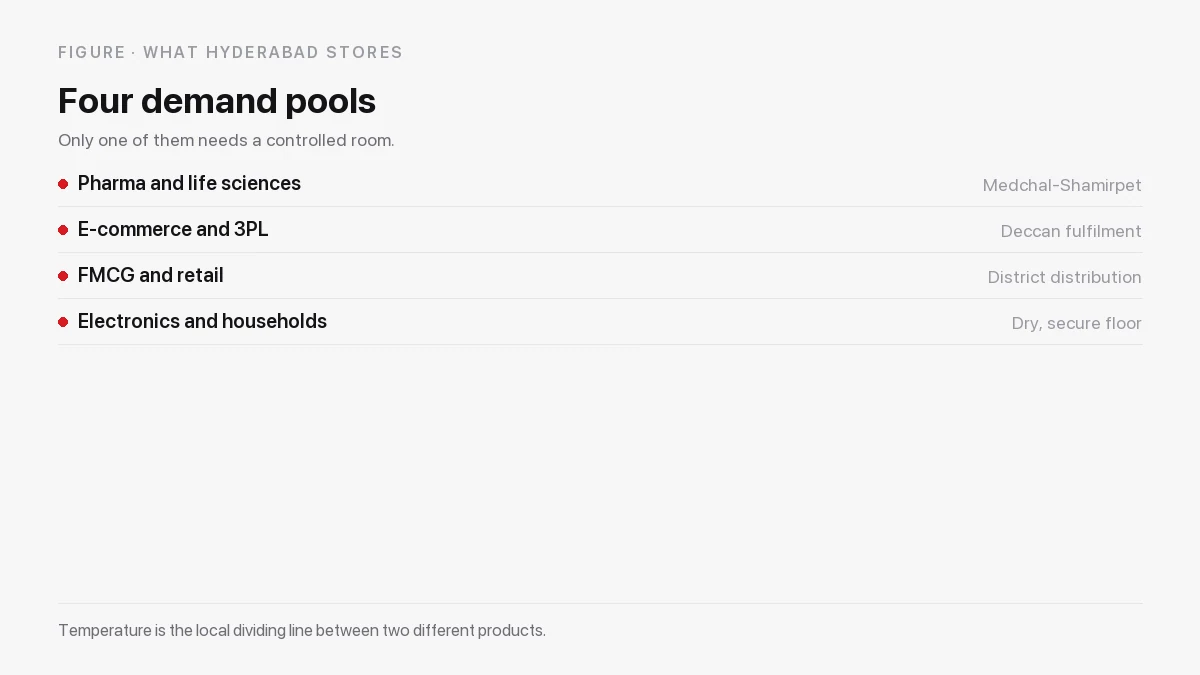This screenshot has width=1200, height=675.
Task: Click subtitle about the controlled room
Action: click(226, 140)
